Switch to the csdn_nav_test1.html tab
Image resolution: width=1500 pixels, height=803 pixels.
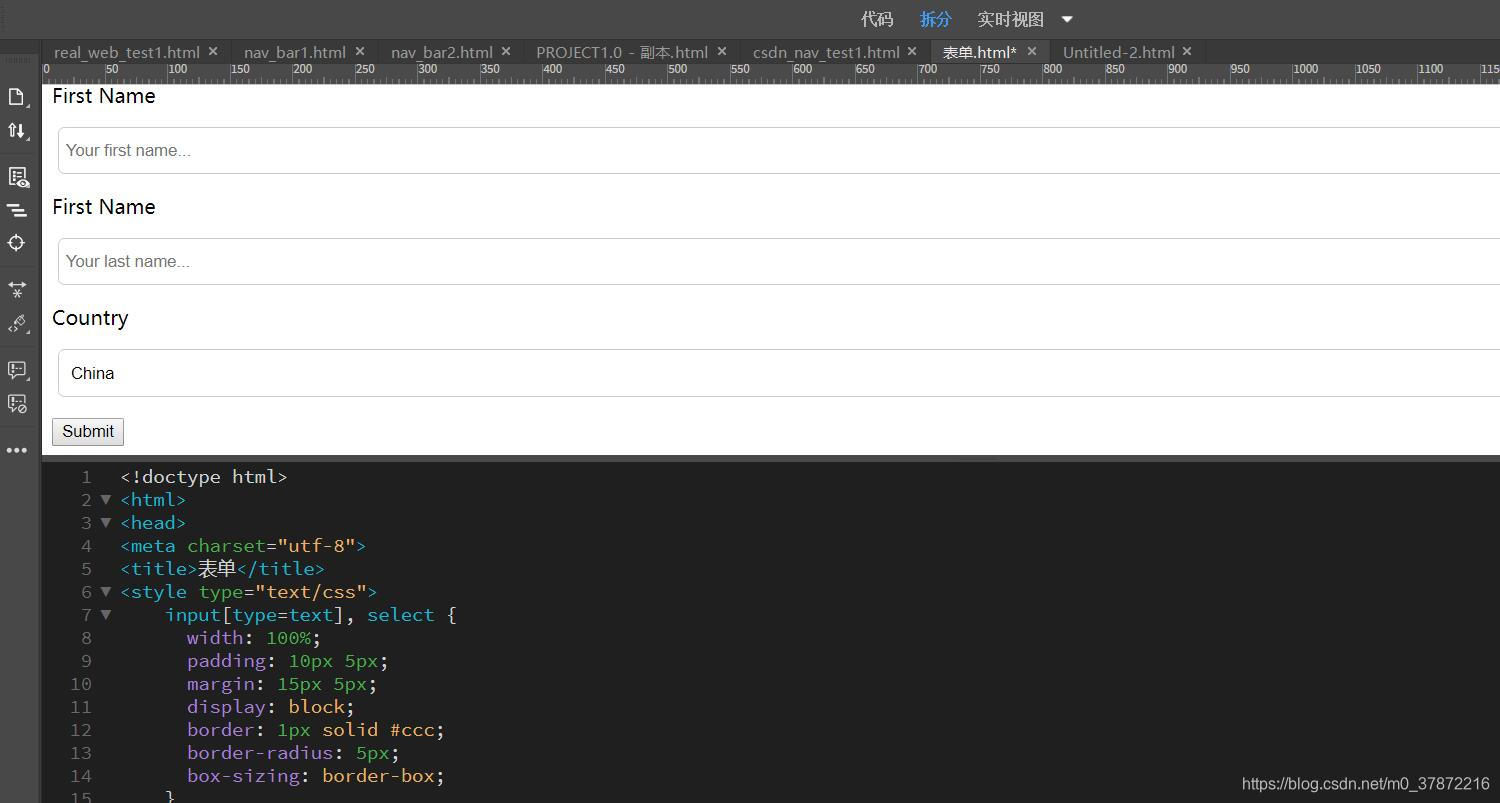pyautogui.click(x=826, y=52)
